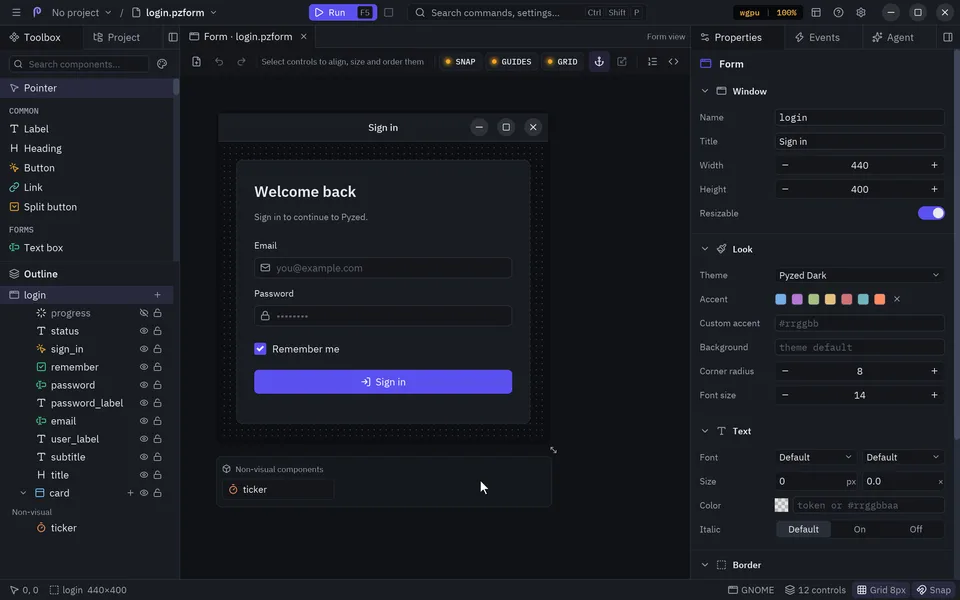Toggle GRID option in form toolbar
This screenshot has width=960, height=600.
tap(561, 61)
